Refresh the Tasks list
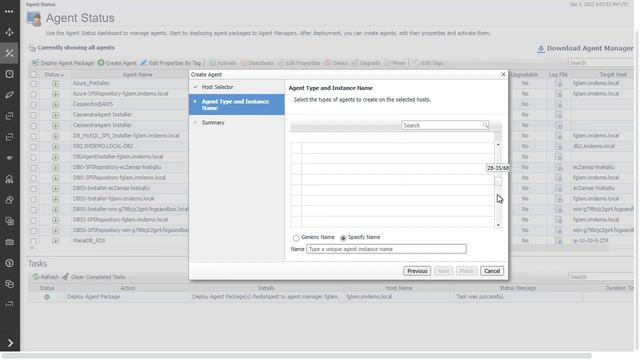Image resolution: width=640 pixels, height=360 pixels. (46, 277)
